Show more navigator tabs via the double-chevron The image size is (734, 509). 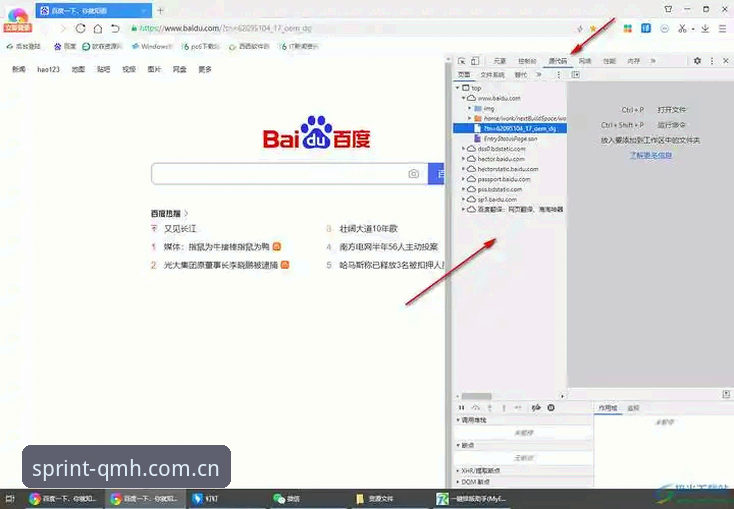[539, 74]
